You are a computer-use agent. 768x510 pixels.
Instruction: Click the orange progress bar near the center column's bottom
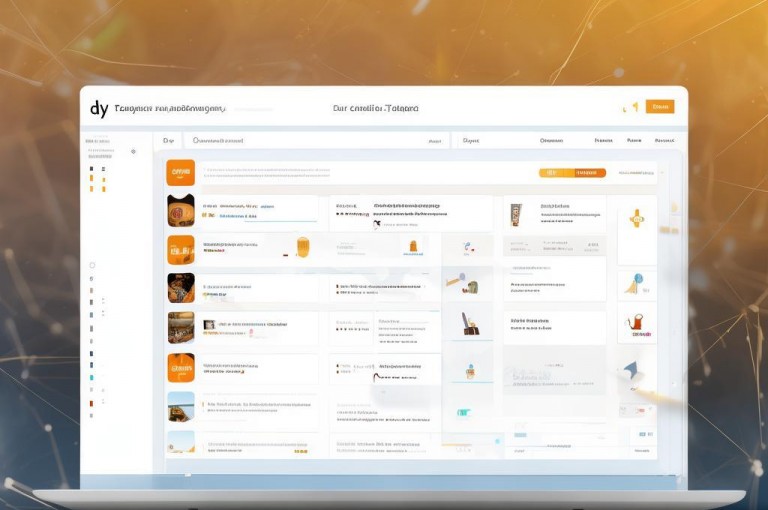(456, 445)
